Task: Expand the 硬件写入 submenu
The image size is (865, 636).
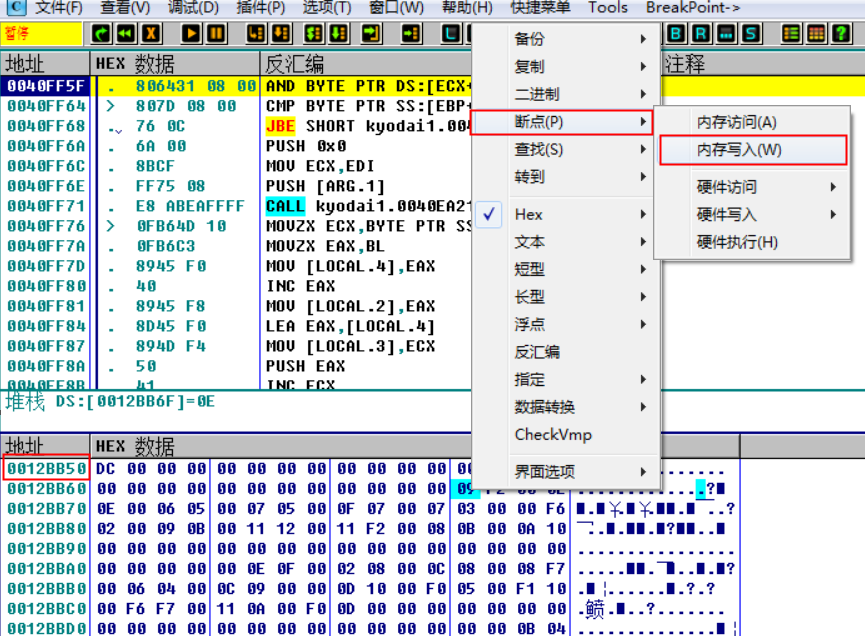Action: (752, 214)
